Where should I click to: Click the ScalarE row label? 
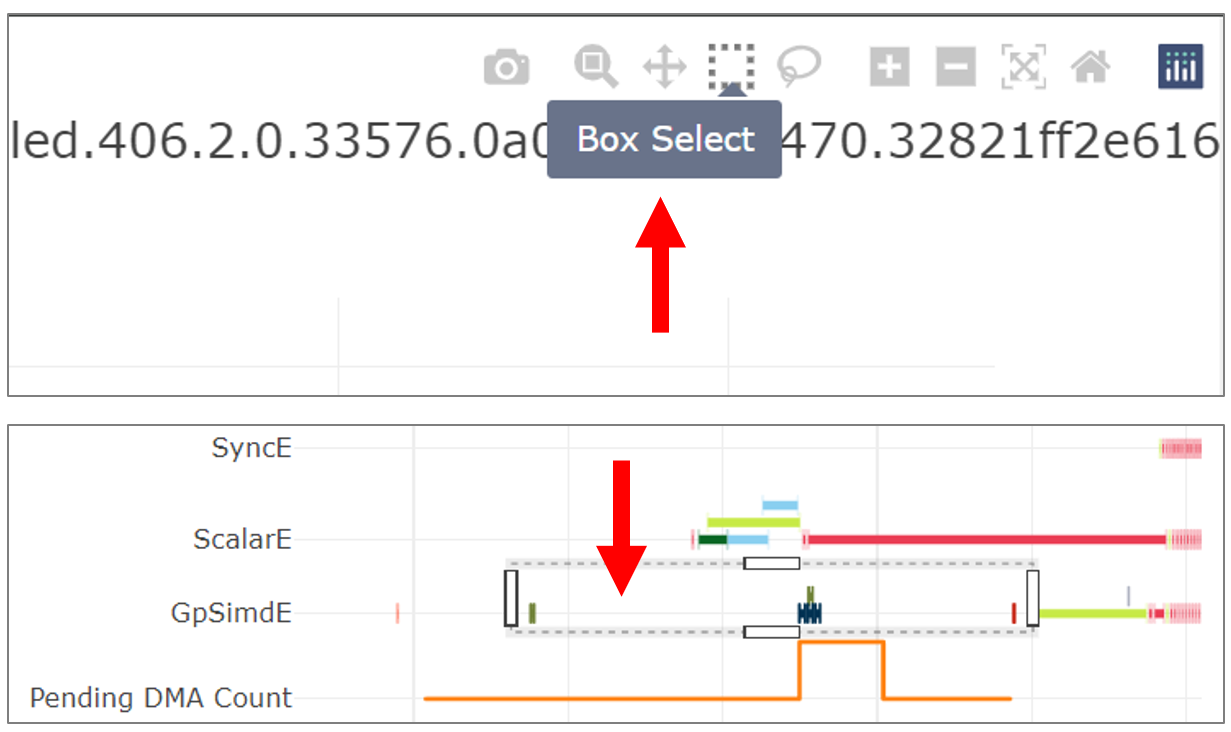pos(242,540)
